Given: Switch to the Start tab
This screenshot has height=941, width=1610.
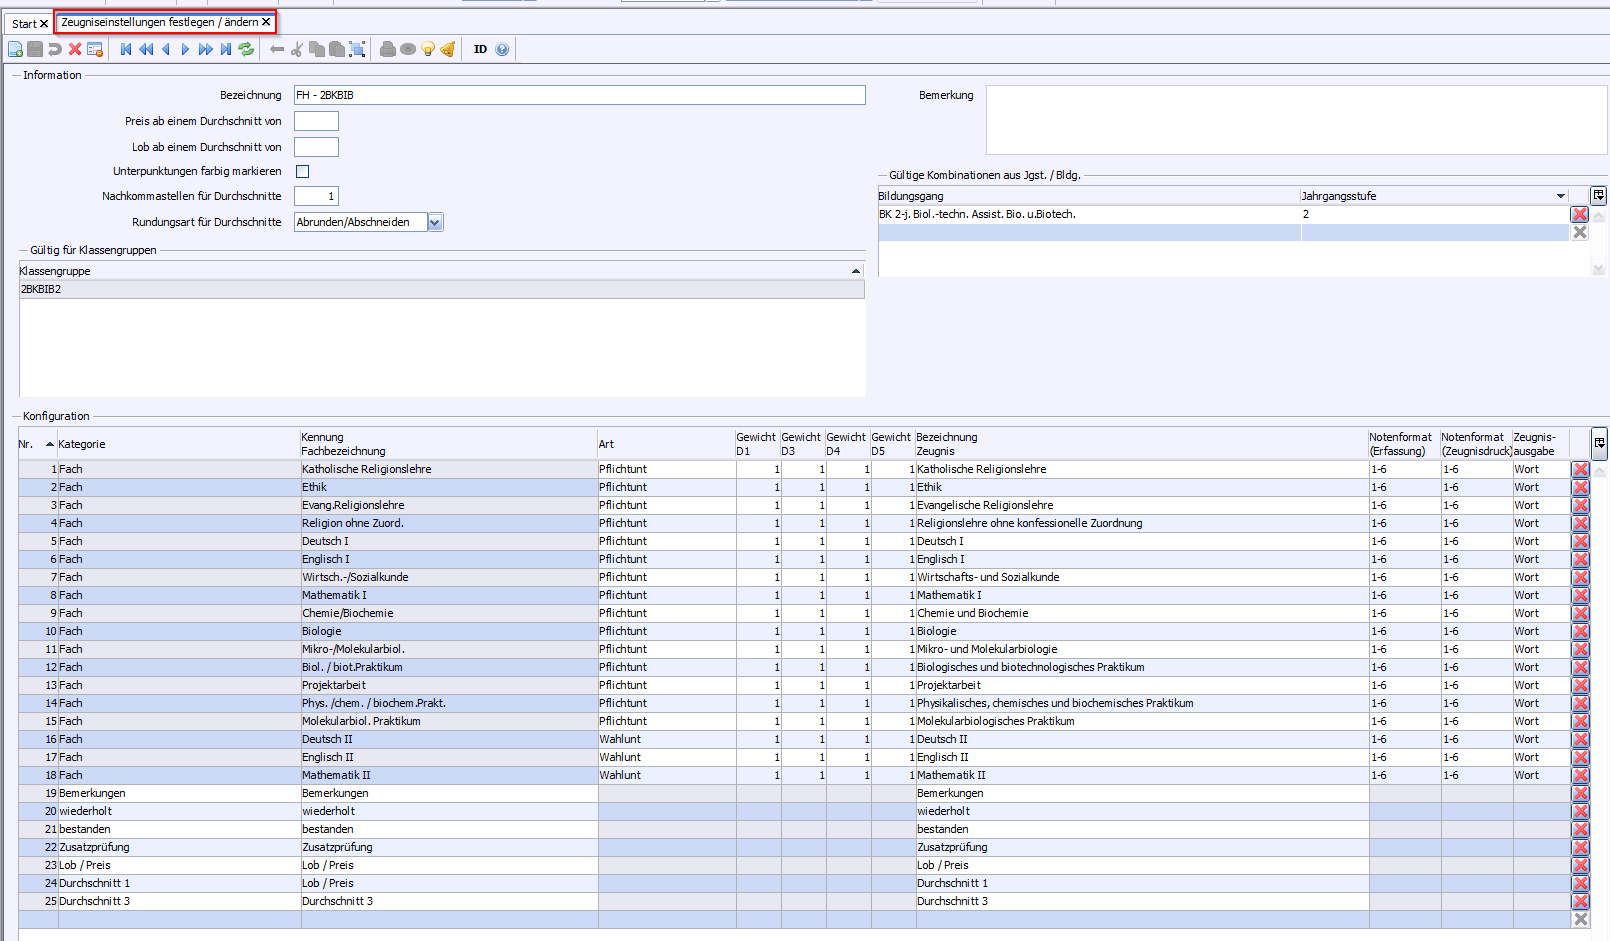Looking at the screenshot, I should pyautogui.click(x=24, y=23).
